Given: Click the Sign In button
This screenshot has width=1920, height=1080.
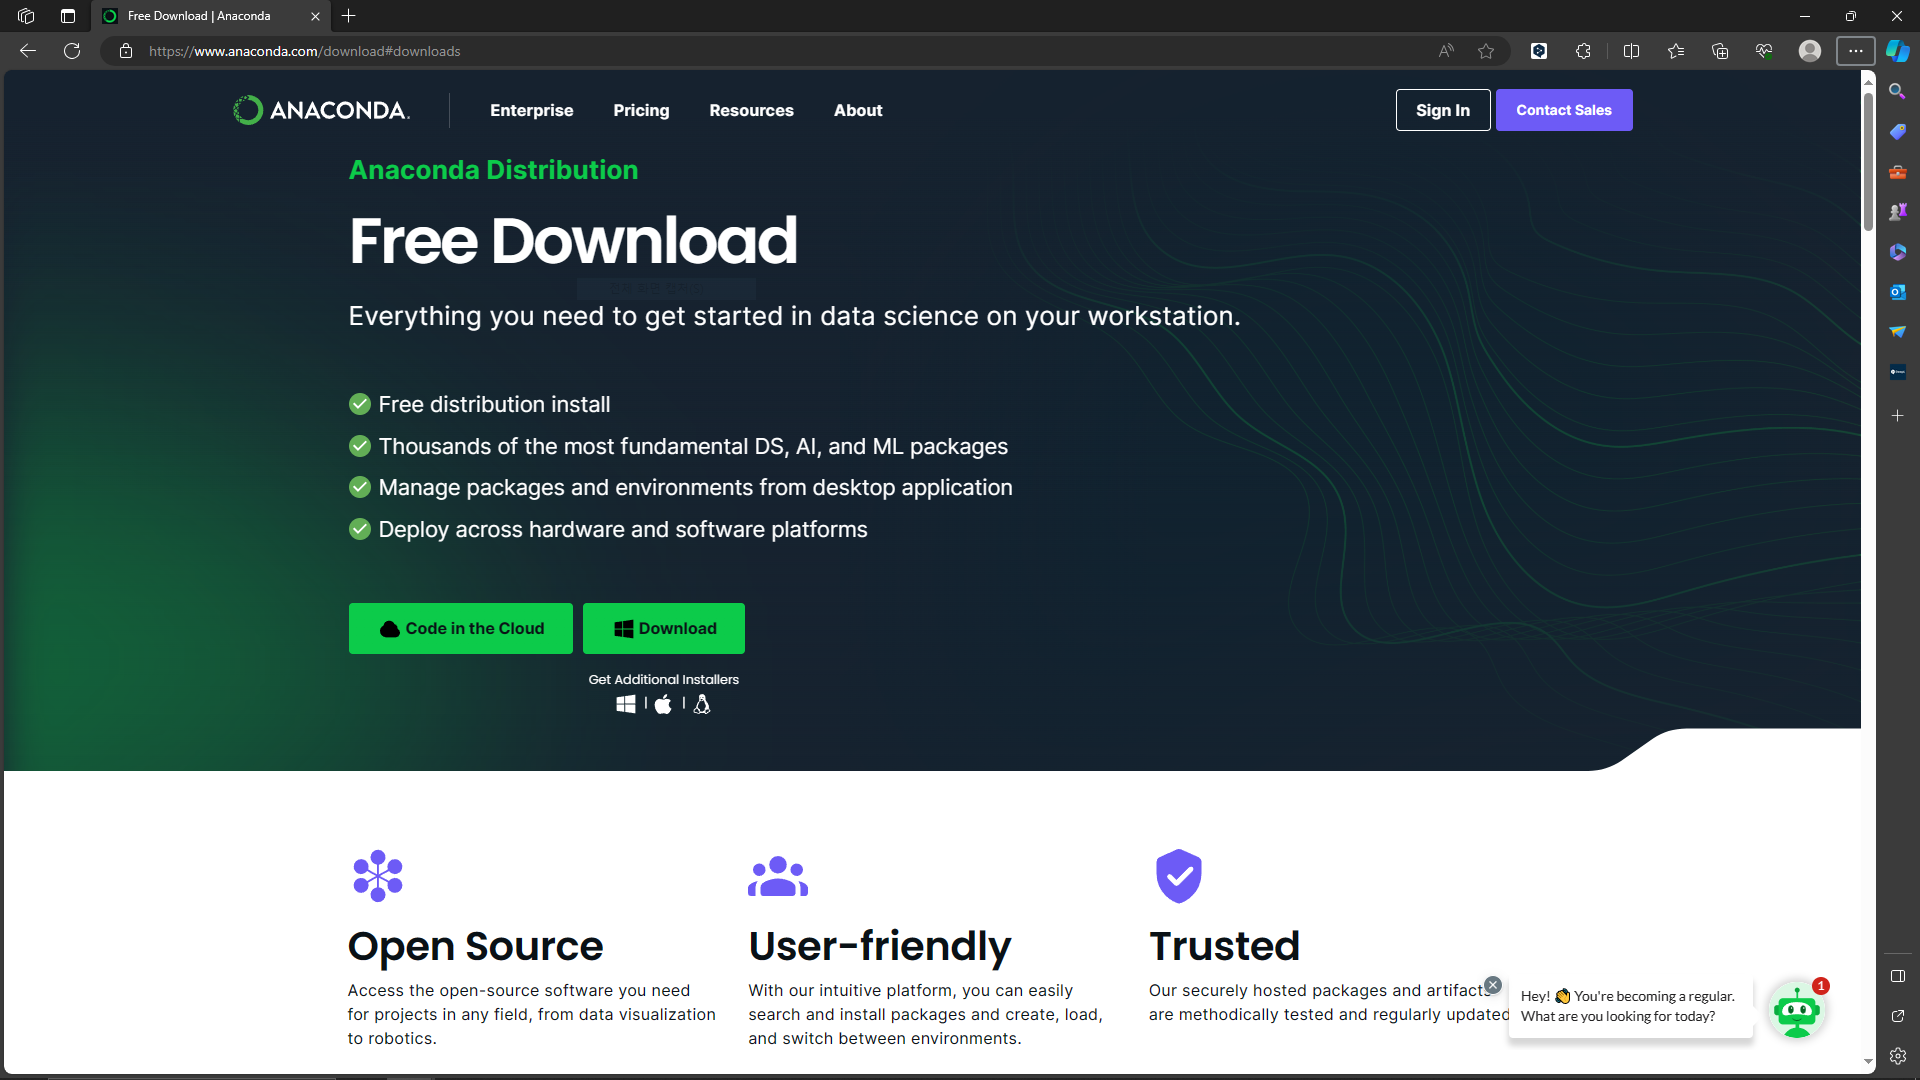Looking at the screenshot, I should tap(1442, 110).
